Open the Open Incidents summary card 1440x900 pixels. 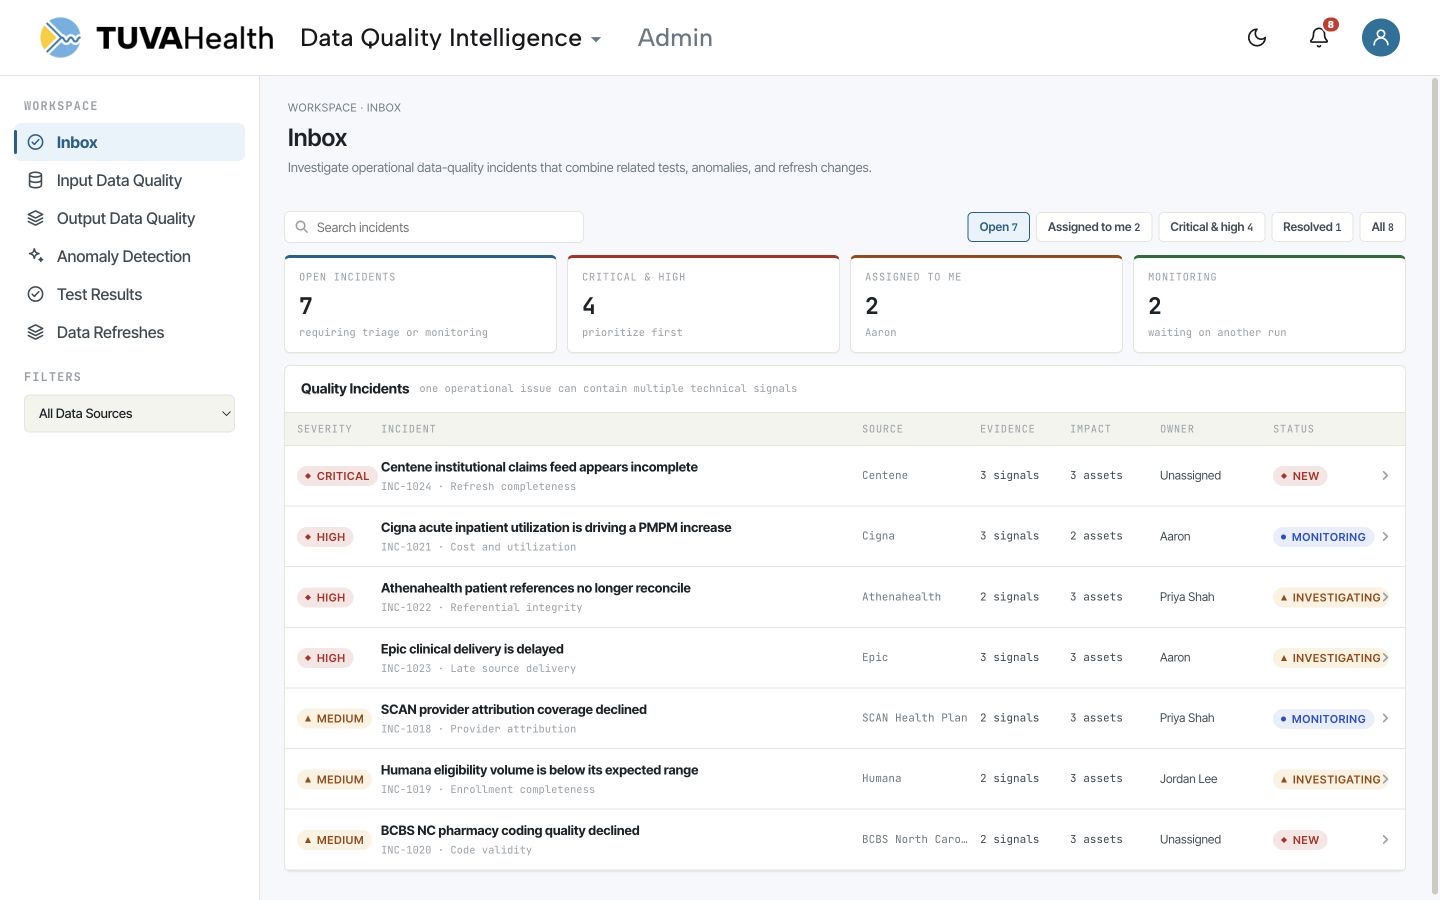(420, 304)
